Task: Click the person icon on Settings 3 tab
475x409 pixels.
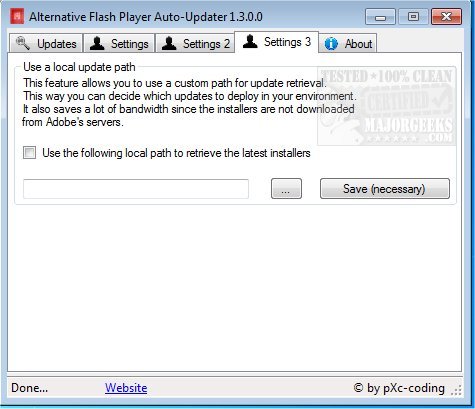Action: [x=250, y=41]
